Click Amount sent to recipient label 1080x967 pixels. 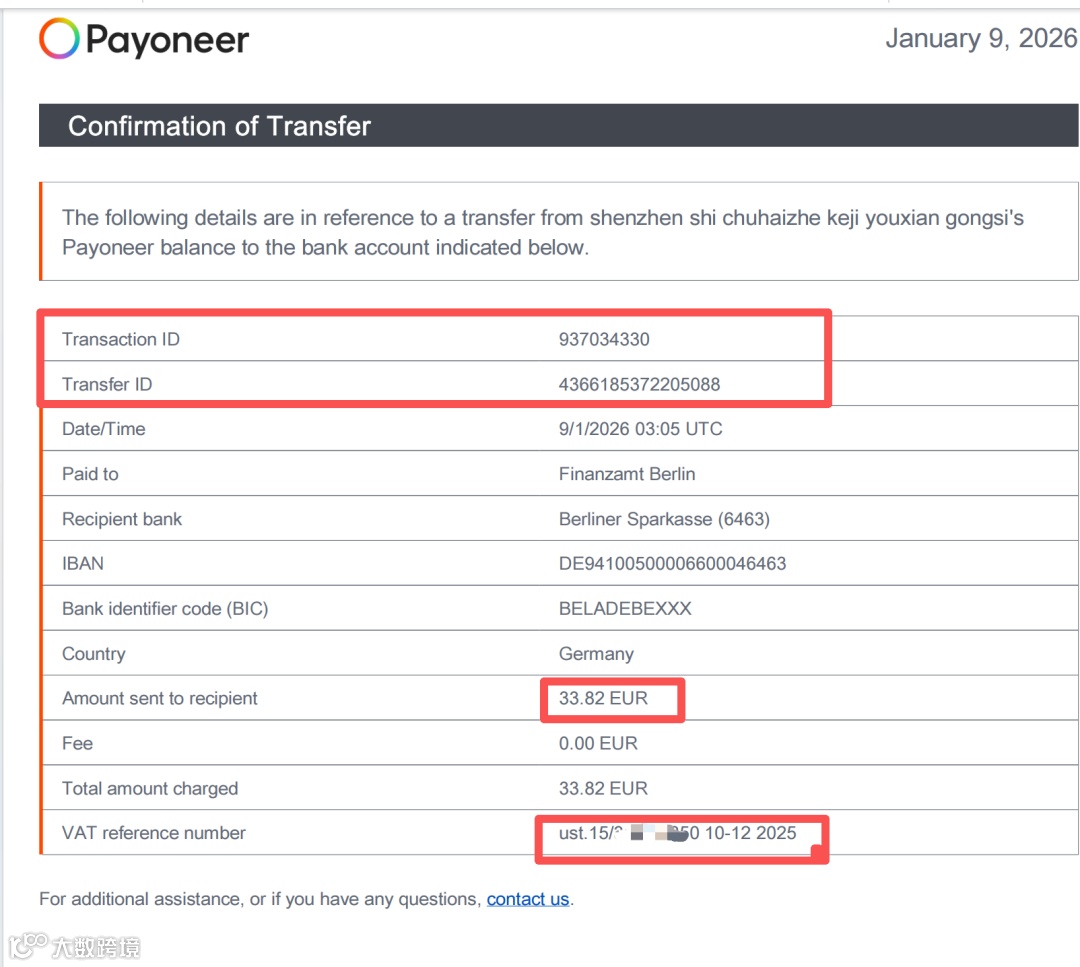coord(160,698)
